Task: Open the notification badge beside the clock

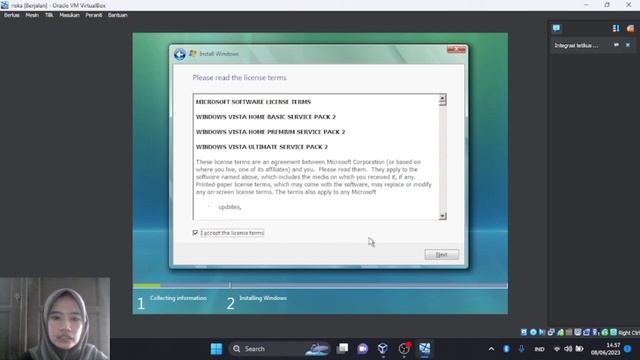Action: tap(628, 349)
